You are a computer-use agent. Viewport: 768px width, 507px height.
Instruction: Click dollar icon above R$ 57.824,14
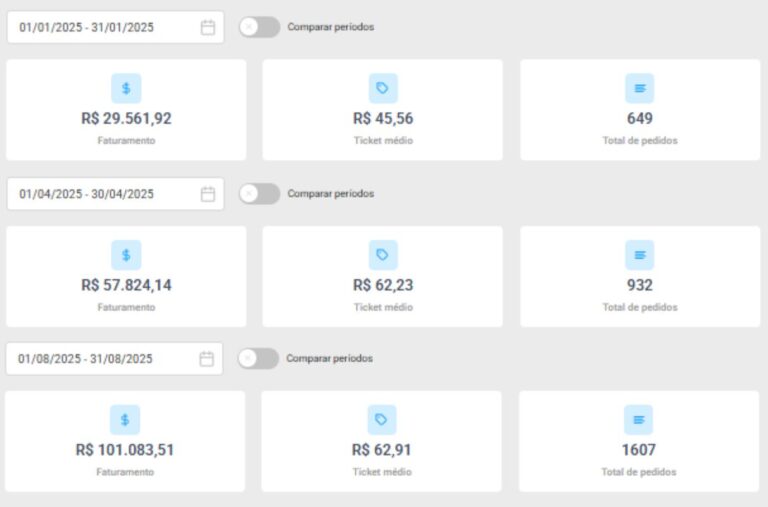[x=126, y=255]
